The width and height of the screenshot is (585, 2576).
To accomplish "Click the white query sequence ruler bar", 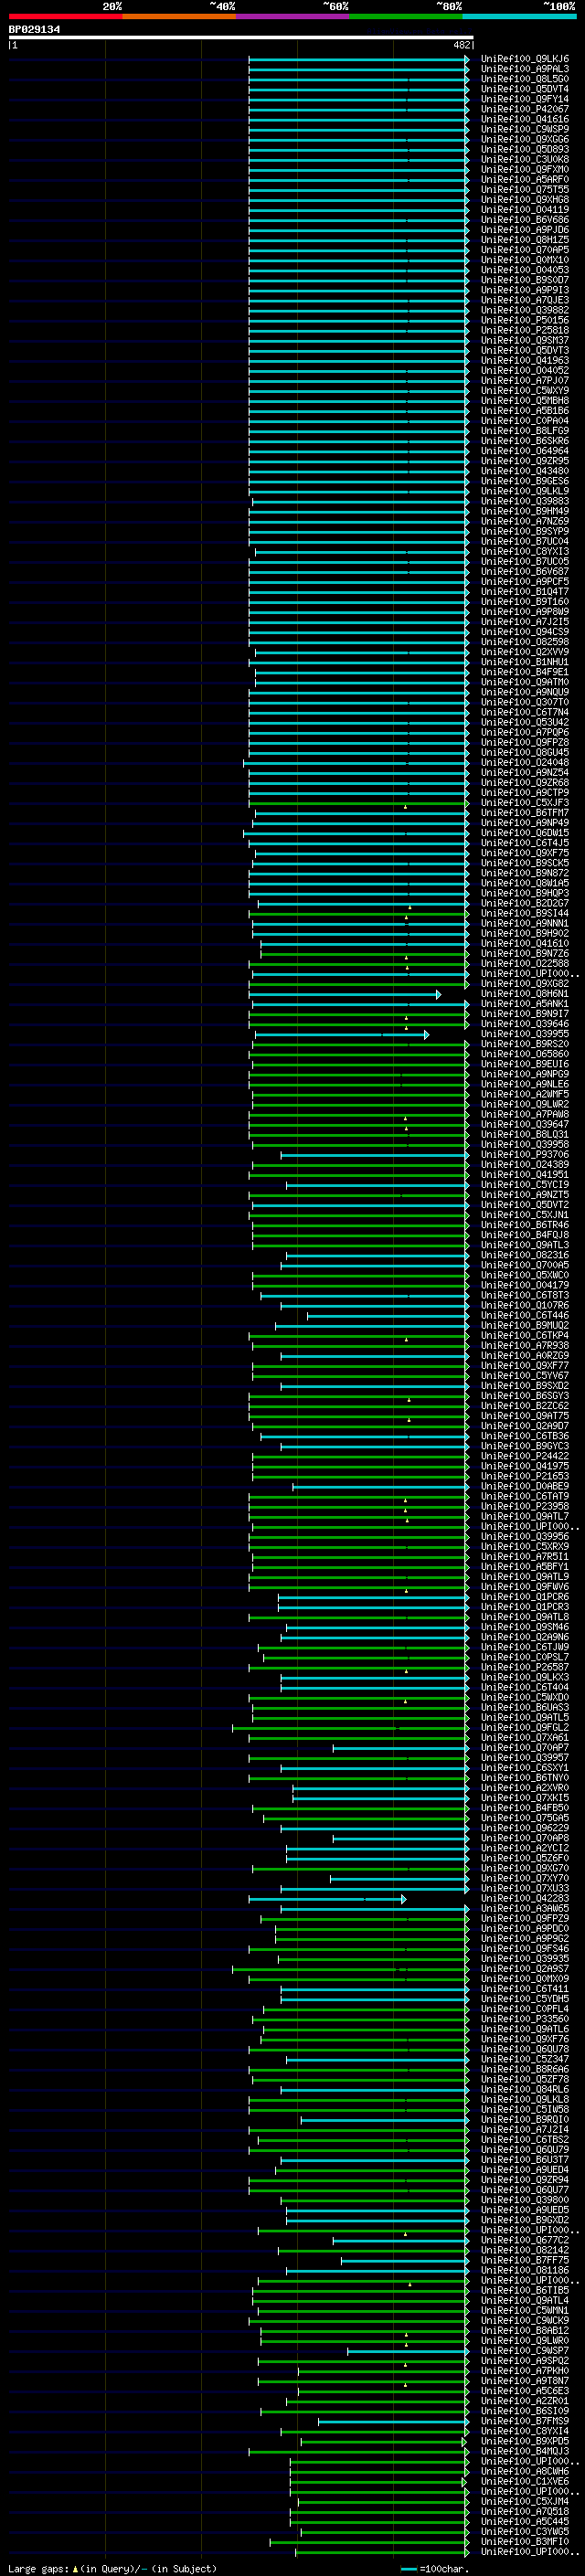I will click(x=241, y=38).
